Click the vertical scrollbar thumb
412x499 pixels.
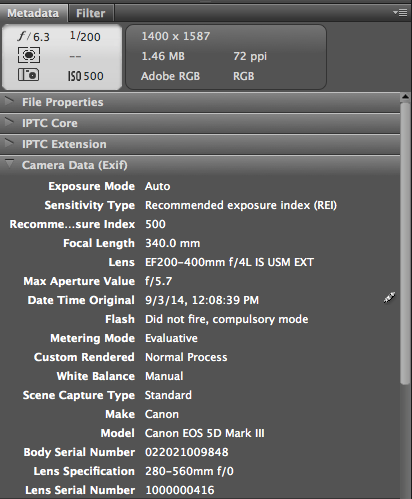(405, 243)
